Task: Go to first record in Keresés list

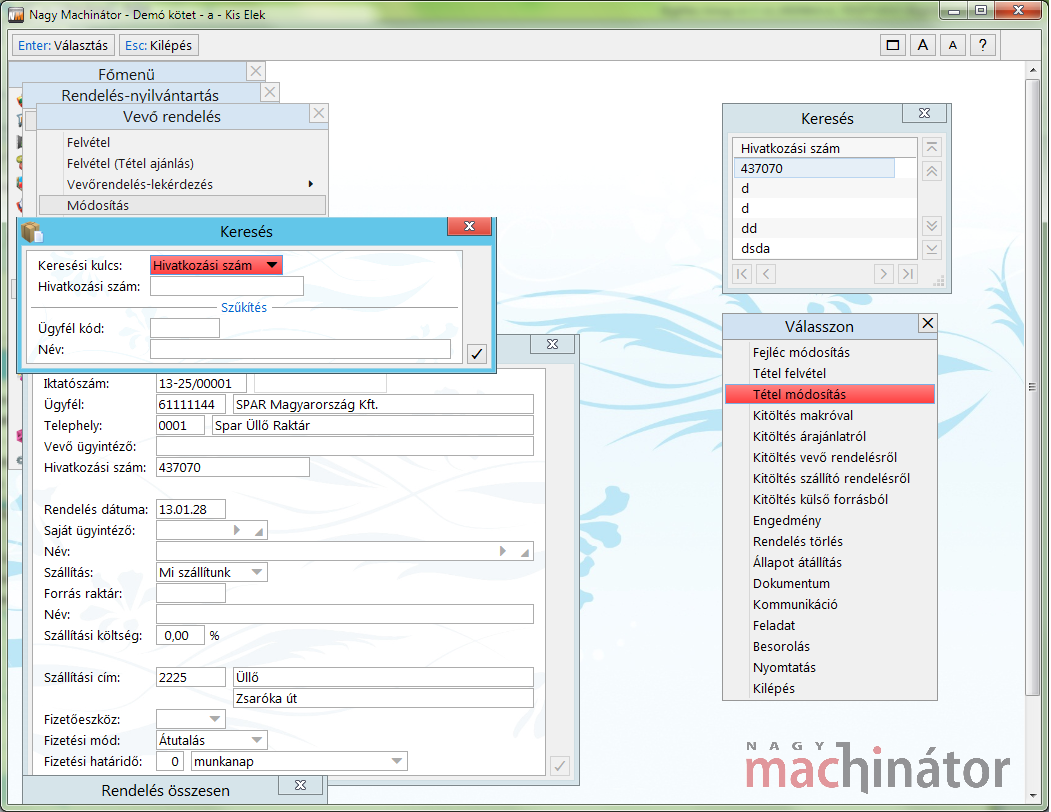Action: pos(742,274)
